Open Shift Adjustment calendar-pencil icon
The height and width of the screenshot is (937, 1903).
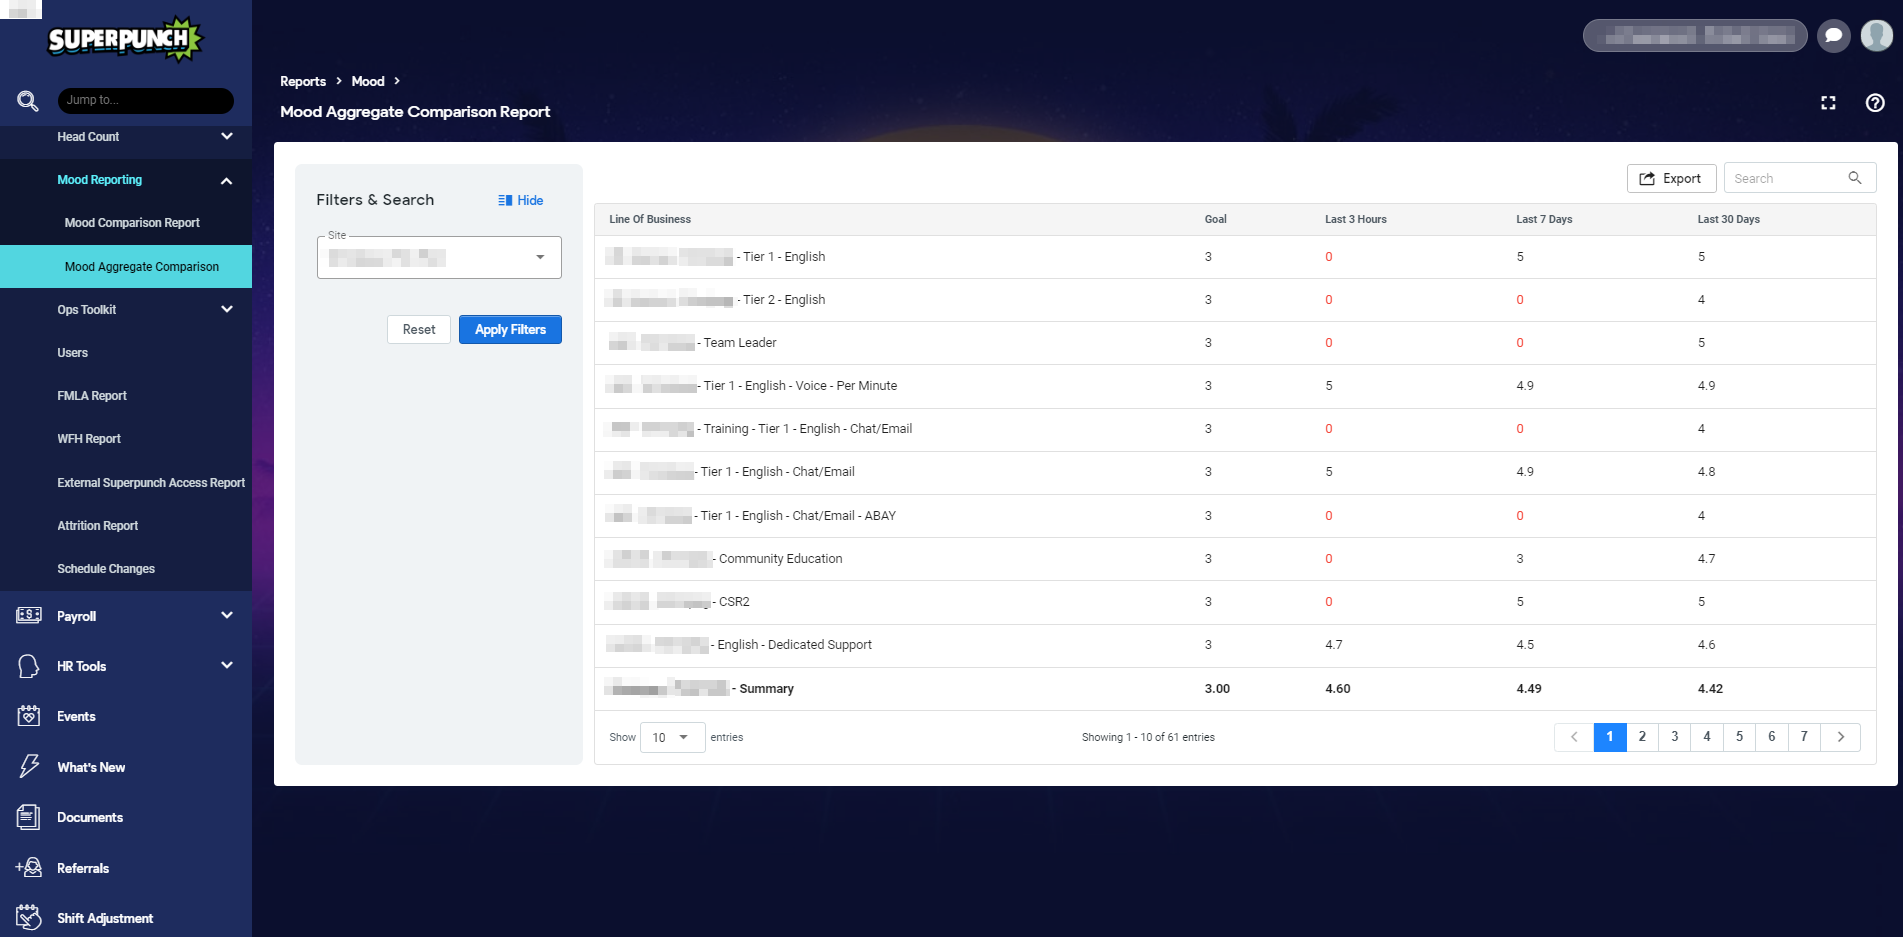click(27, 916)
